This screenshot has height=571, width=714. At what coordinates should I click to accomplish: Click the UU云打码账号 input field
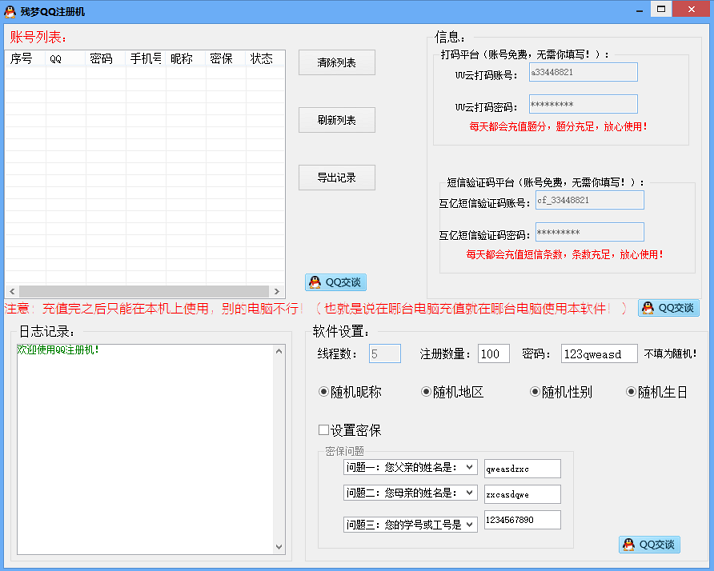coord(583,72)
